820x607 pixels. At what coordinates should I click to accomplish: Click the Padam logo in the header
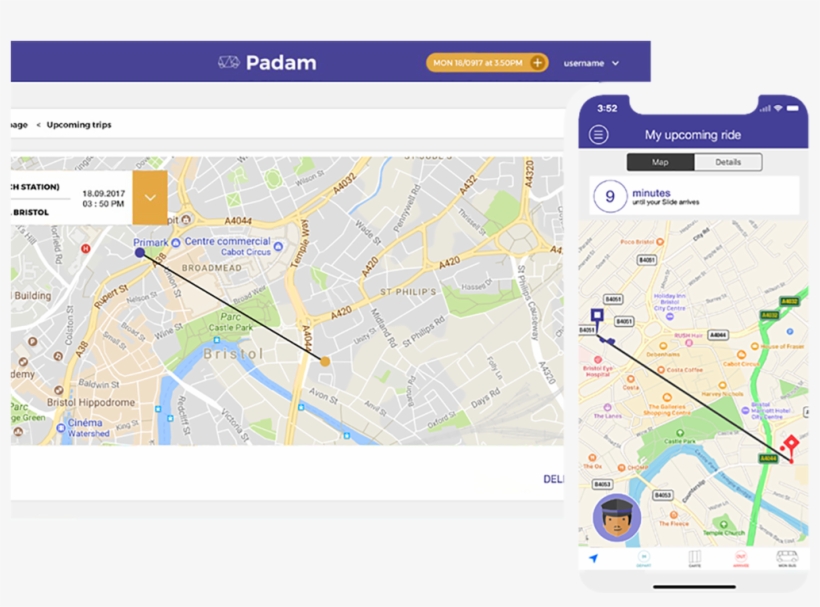click(x=267, y=62)
